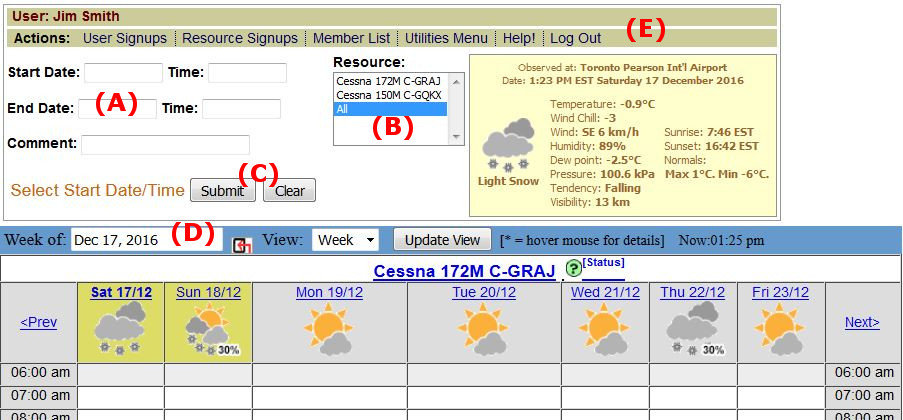
Task: Click the Clear button
Action: click(x=290, y=191)
